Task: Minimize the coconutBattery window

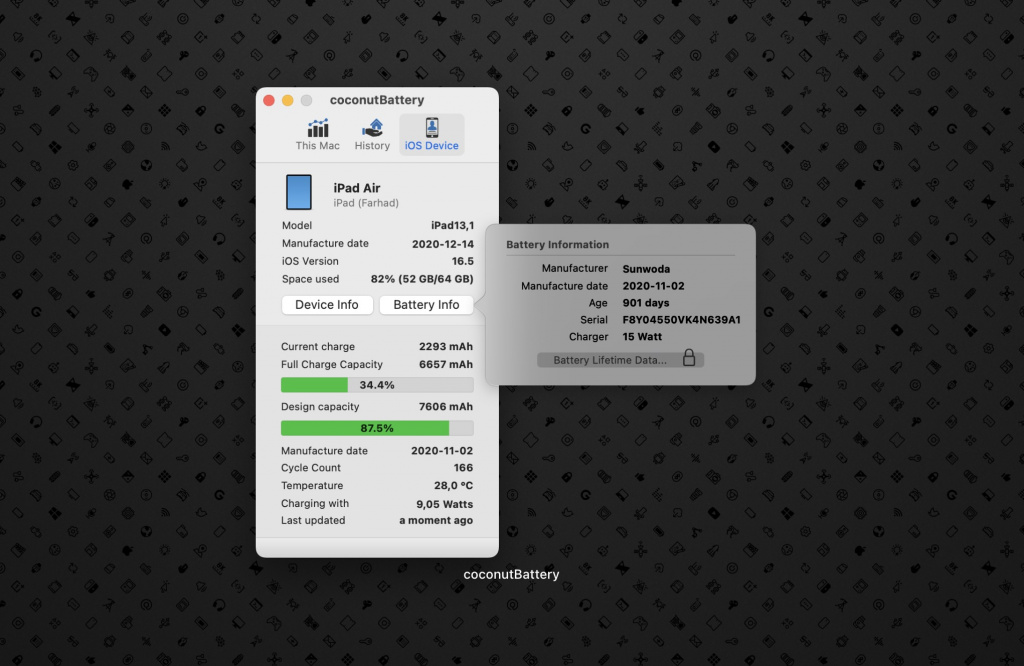Action: [287, 101]
